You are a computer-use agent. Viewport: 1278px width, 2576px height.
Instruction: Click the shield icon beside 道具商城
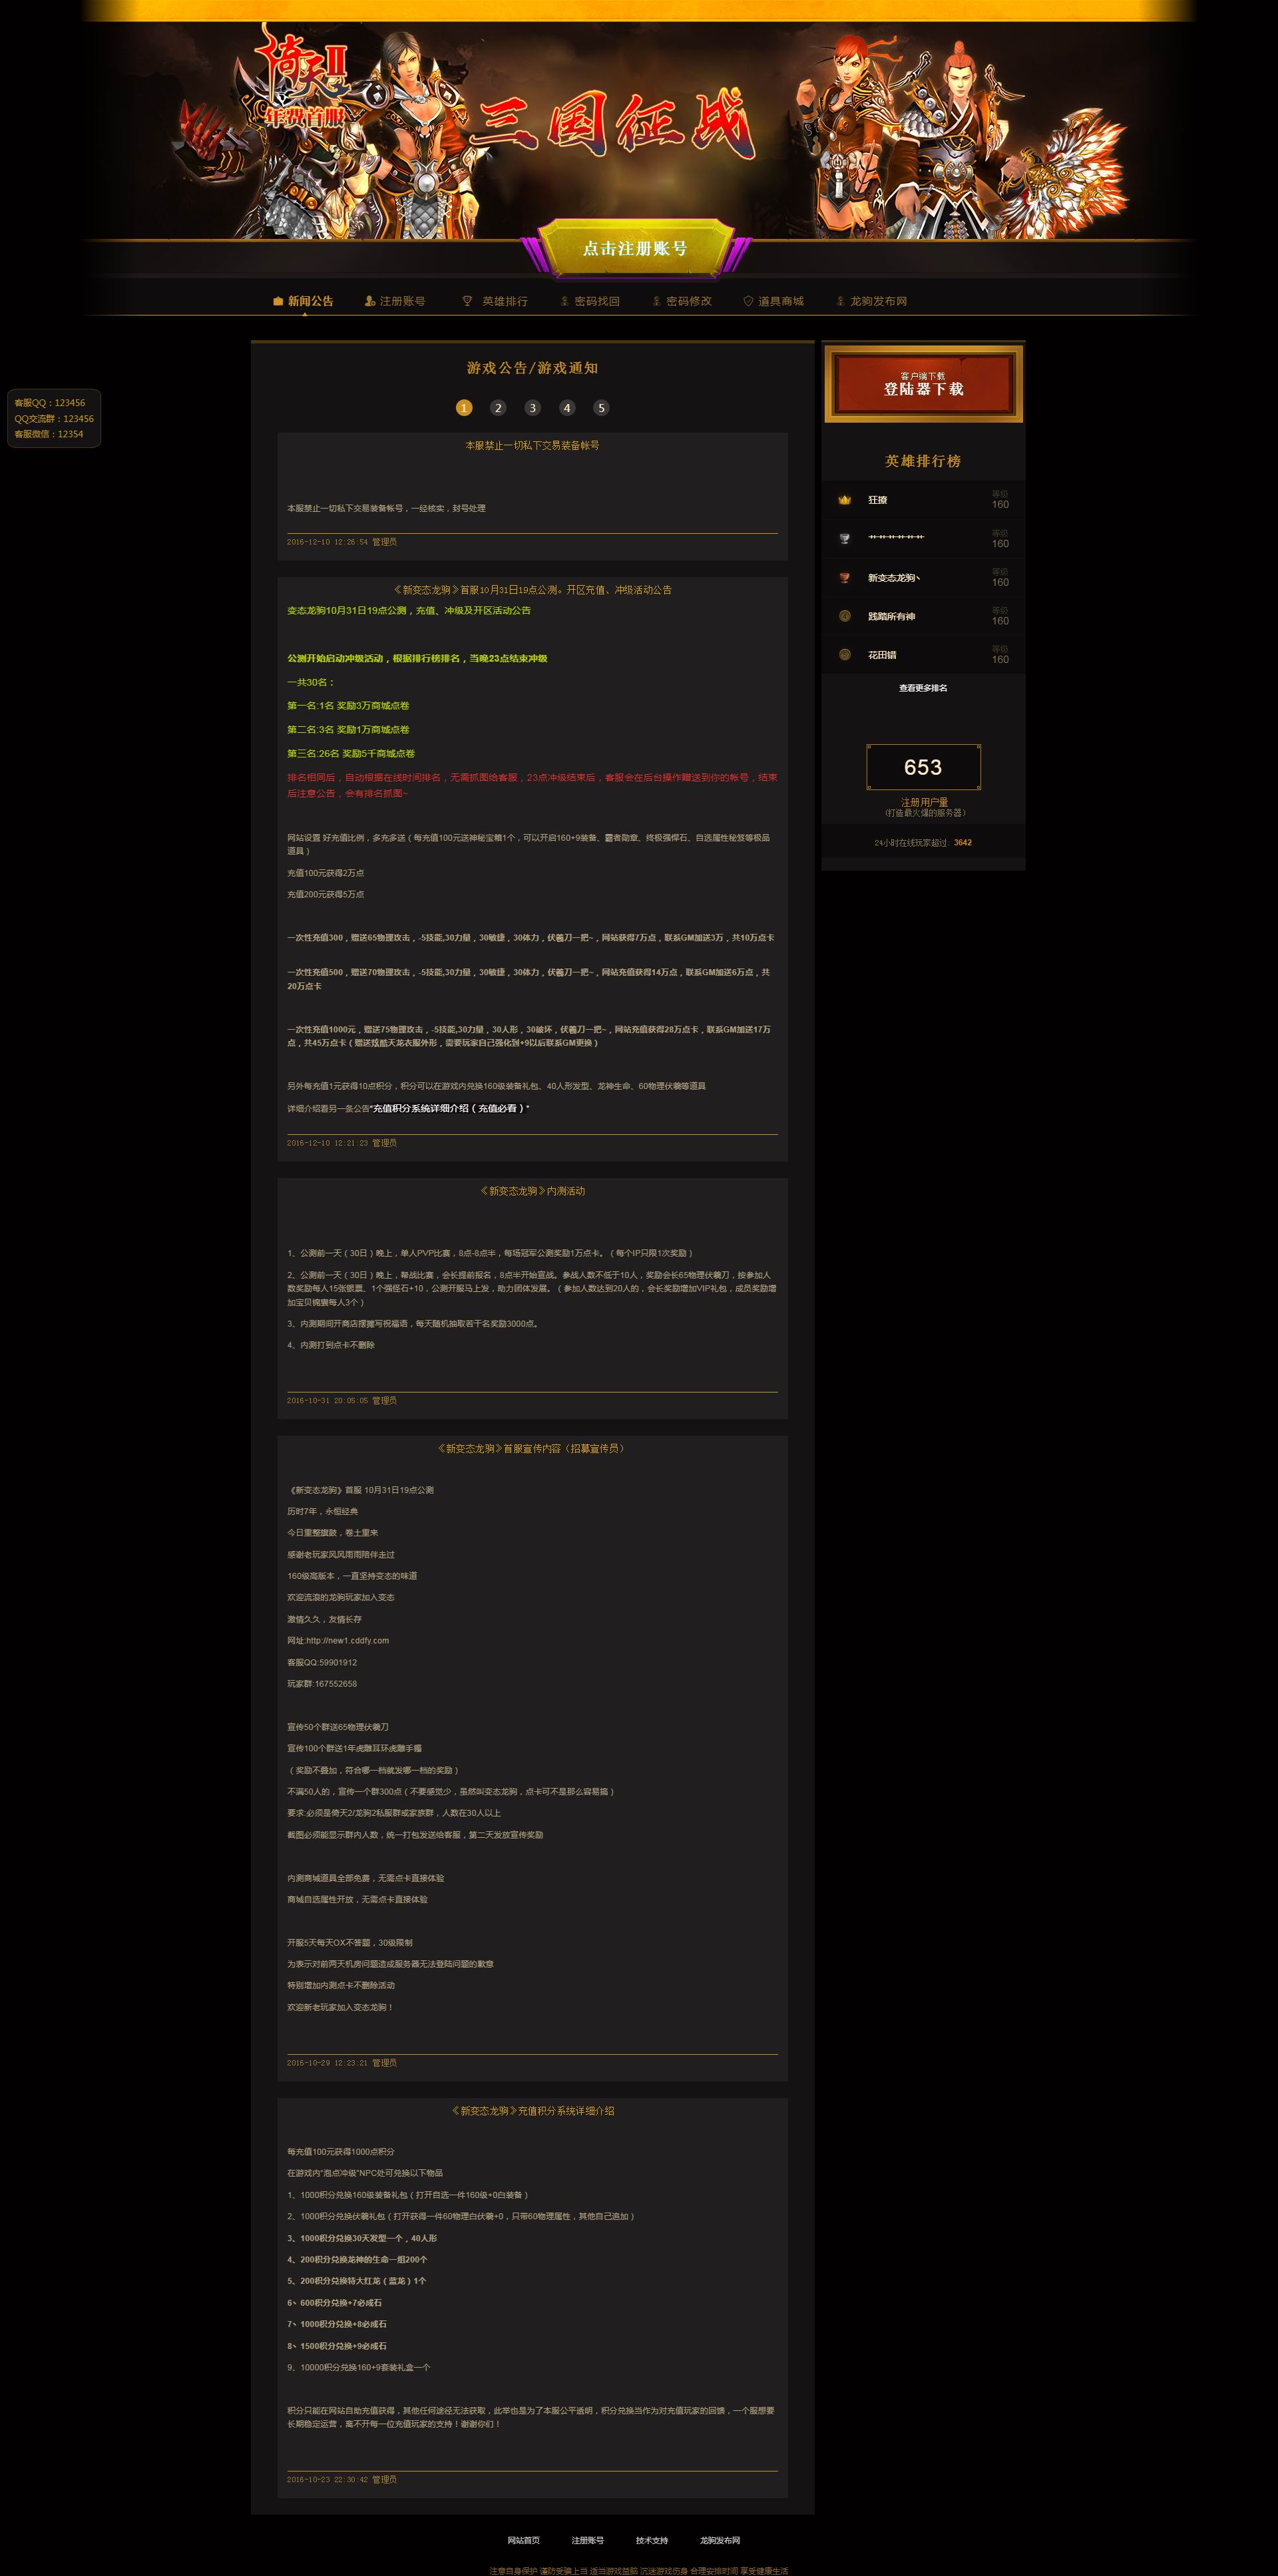click(748, 301)
